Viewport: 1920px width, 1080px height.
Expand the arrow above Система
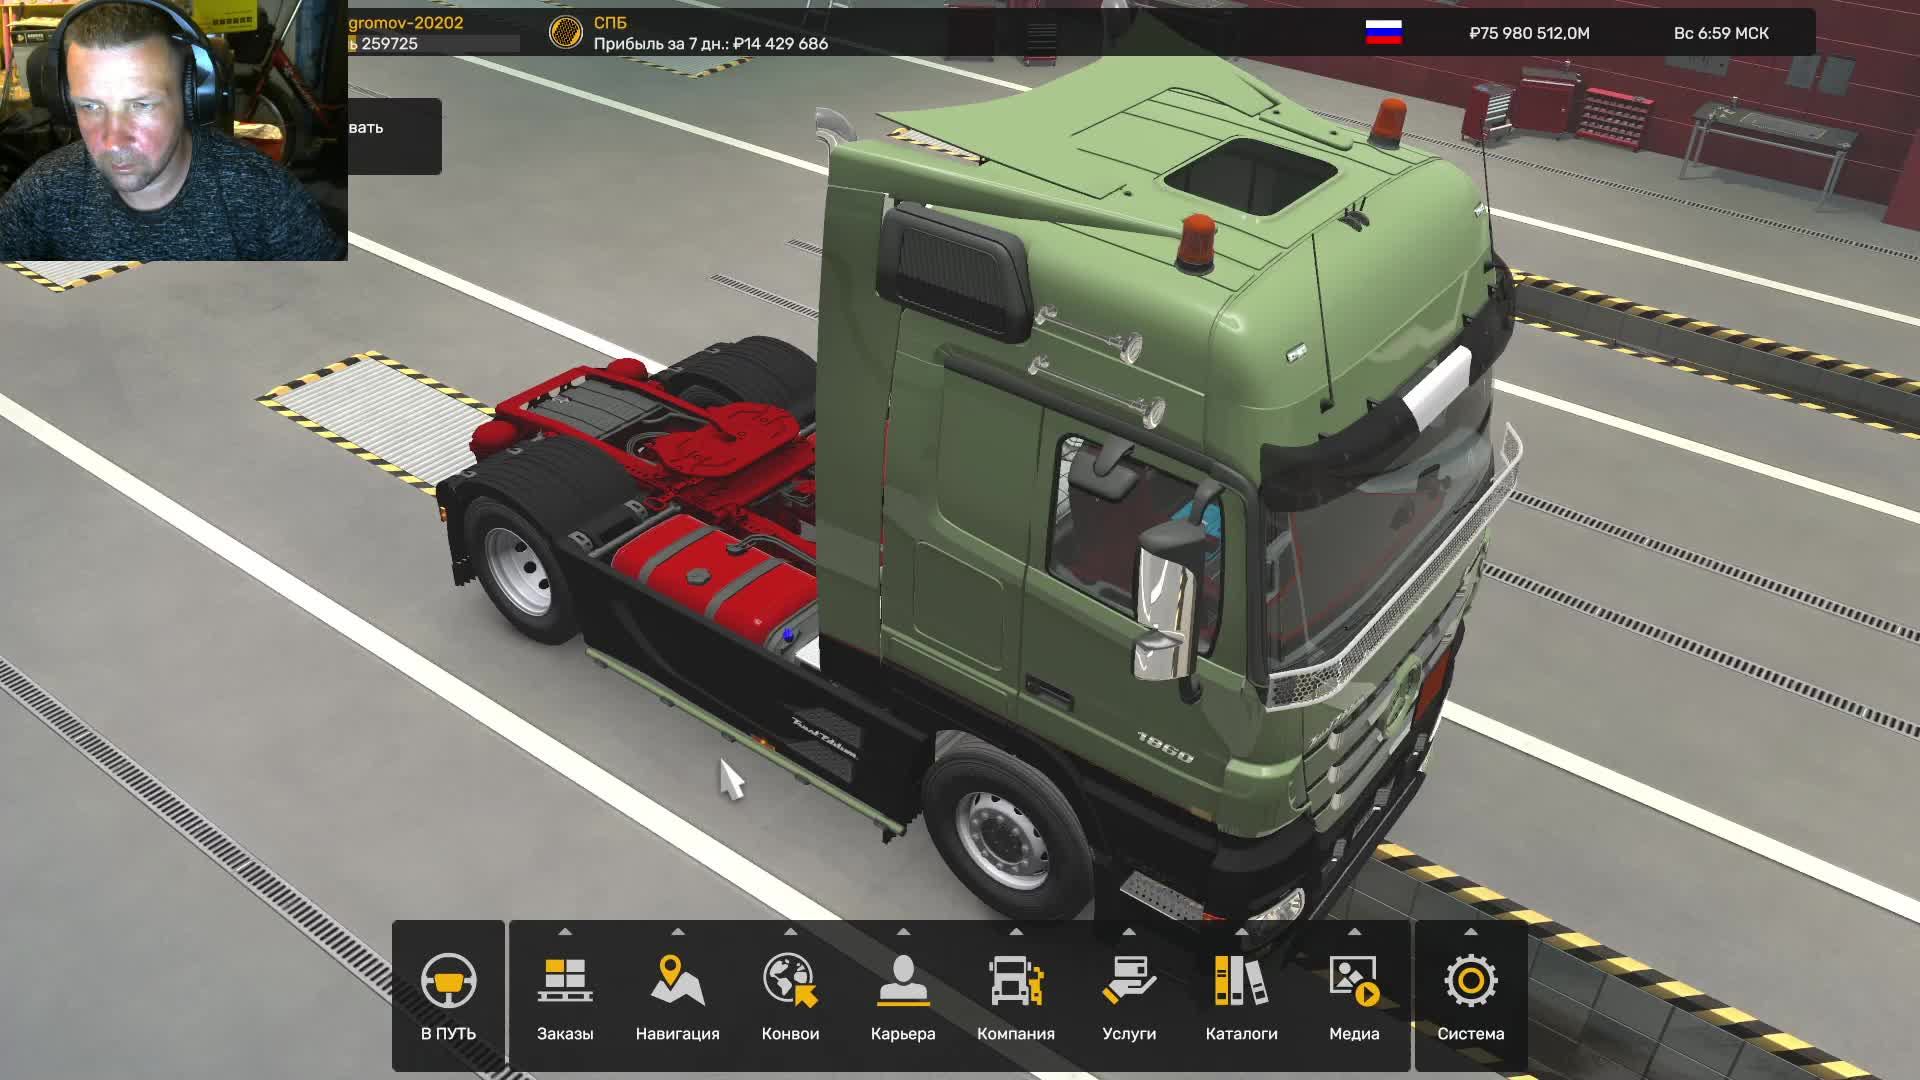point(1470,932)
